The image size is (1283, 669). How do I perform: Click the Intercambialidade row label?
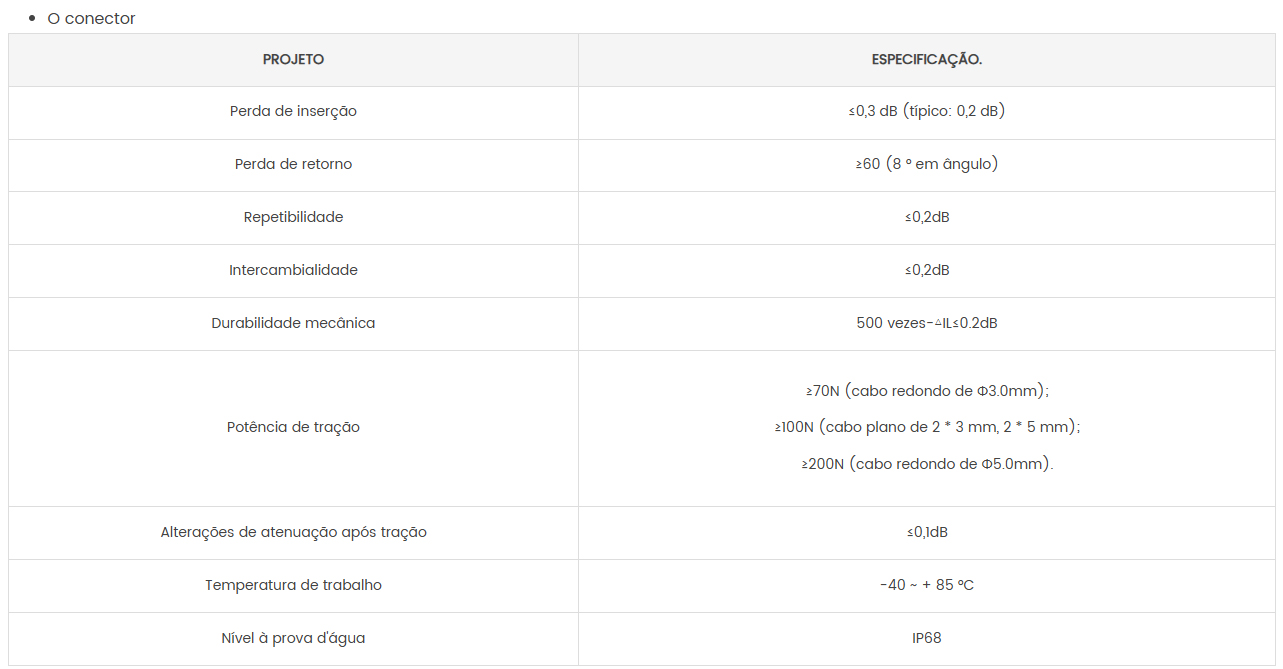293,270
